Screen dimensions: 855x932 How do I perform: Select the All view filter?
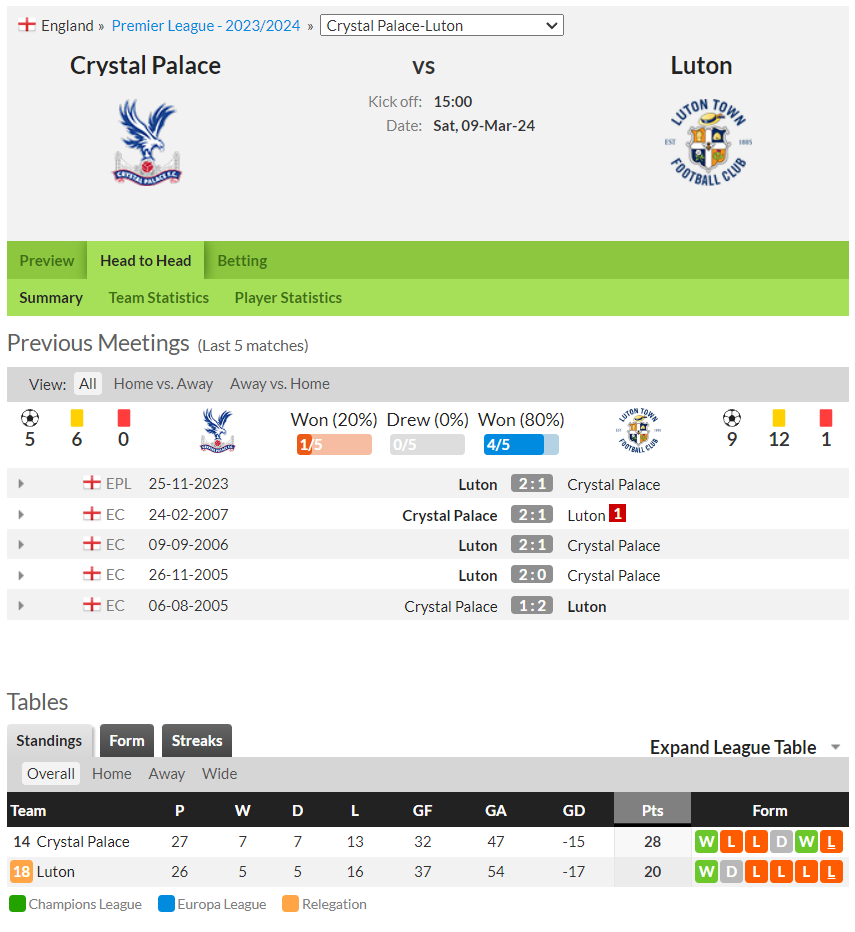click(87, 384)
